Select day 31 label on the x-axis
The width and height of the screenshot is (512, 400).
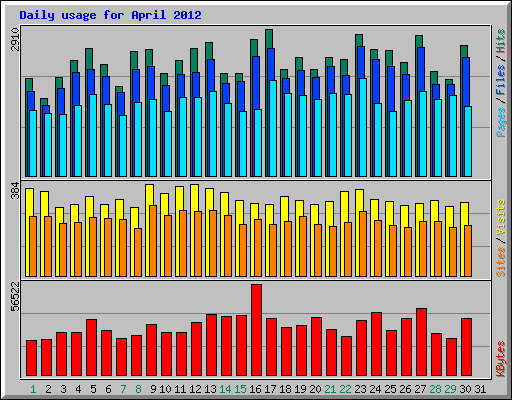tap(480, 389)
